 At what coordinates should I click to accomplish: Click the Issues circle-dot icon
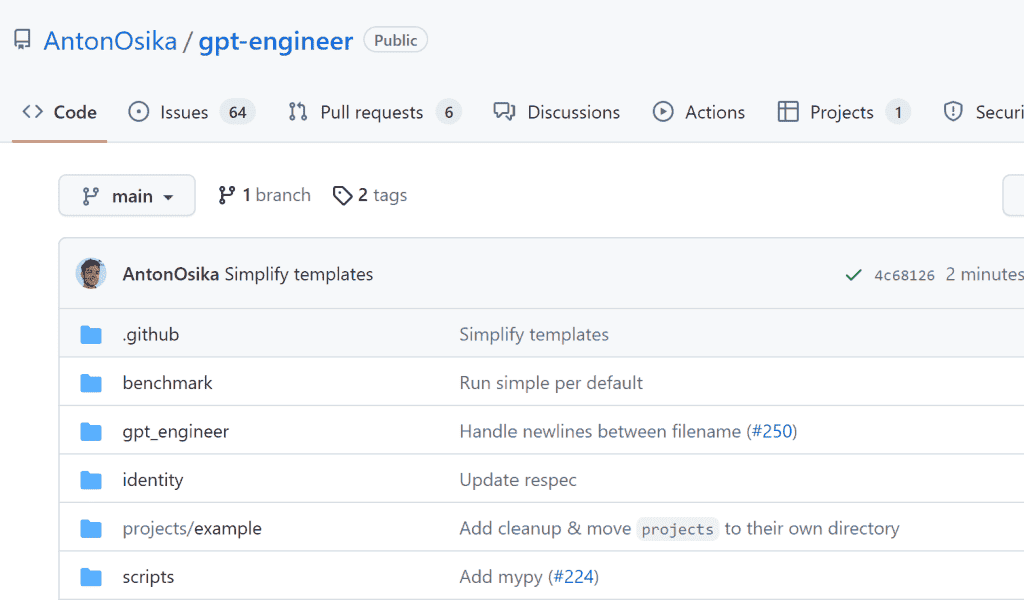[138, 112]
